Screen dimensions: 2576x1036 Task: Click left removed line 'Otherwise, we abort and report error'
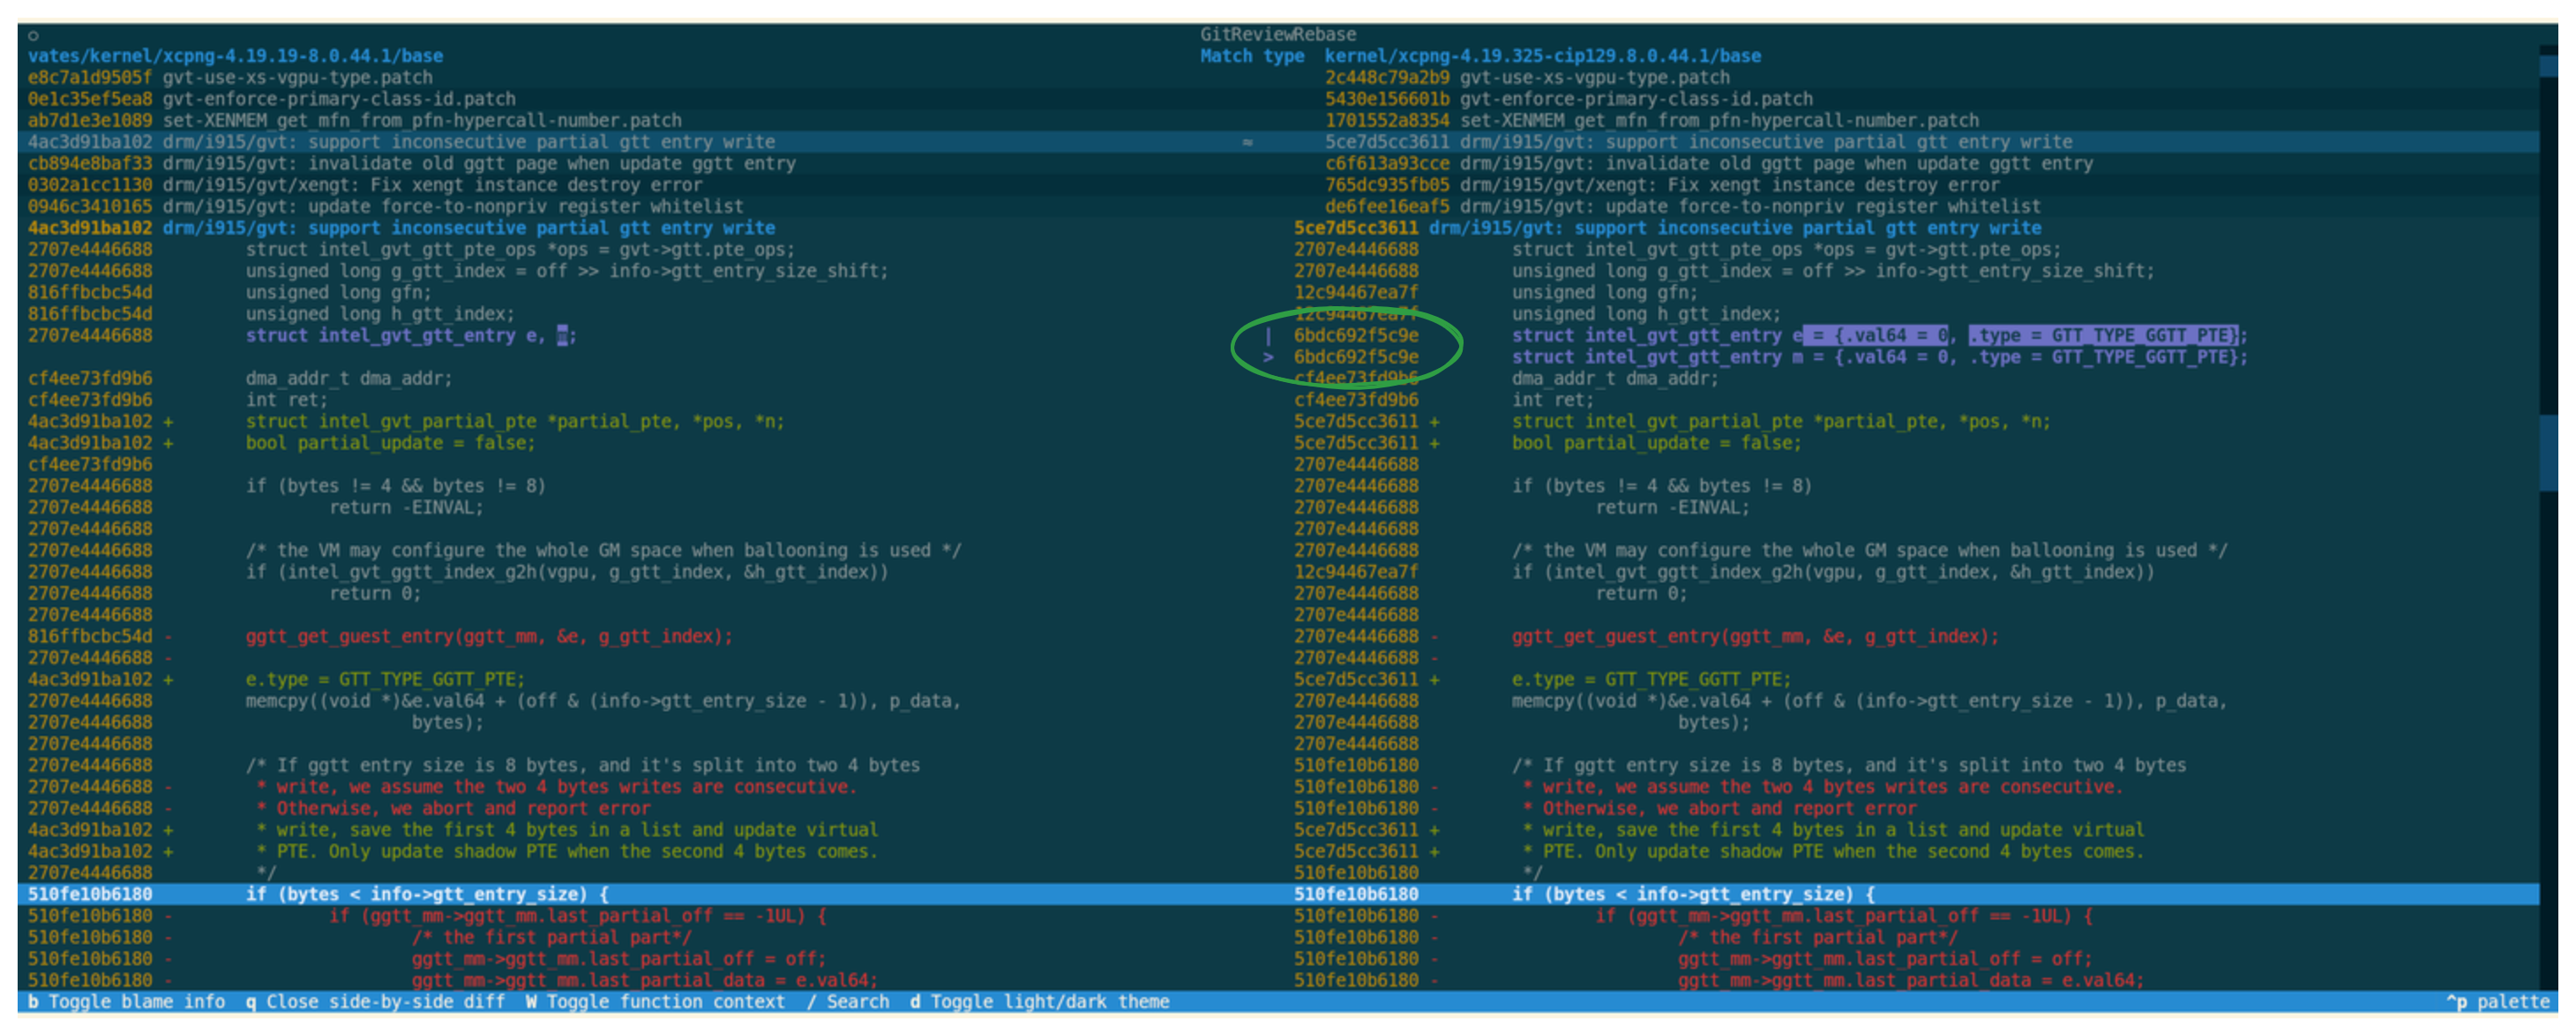(453, 809)
